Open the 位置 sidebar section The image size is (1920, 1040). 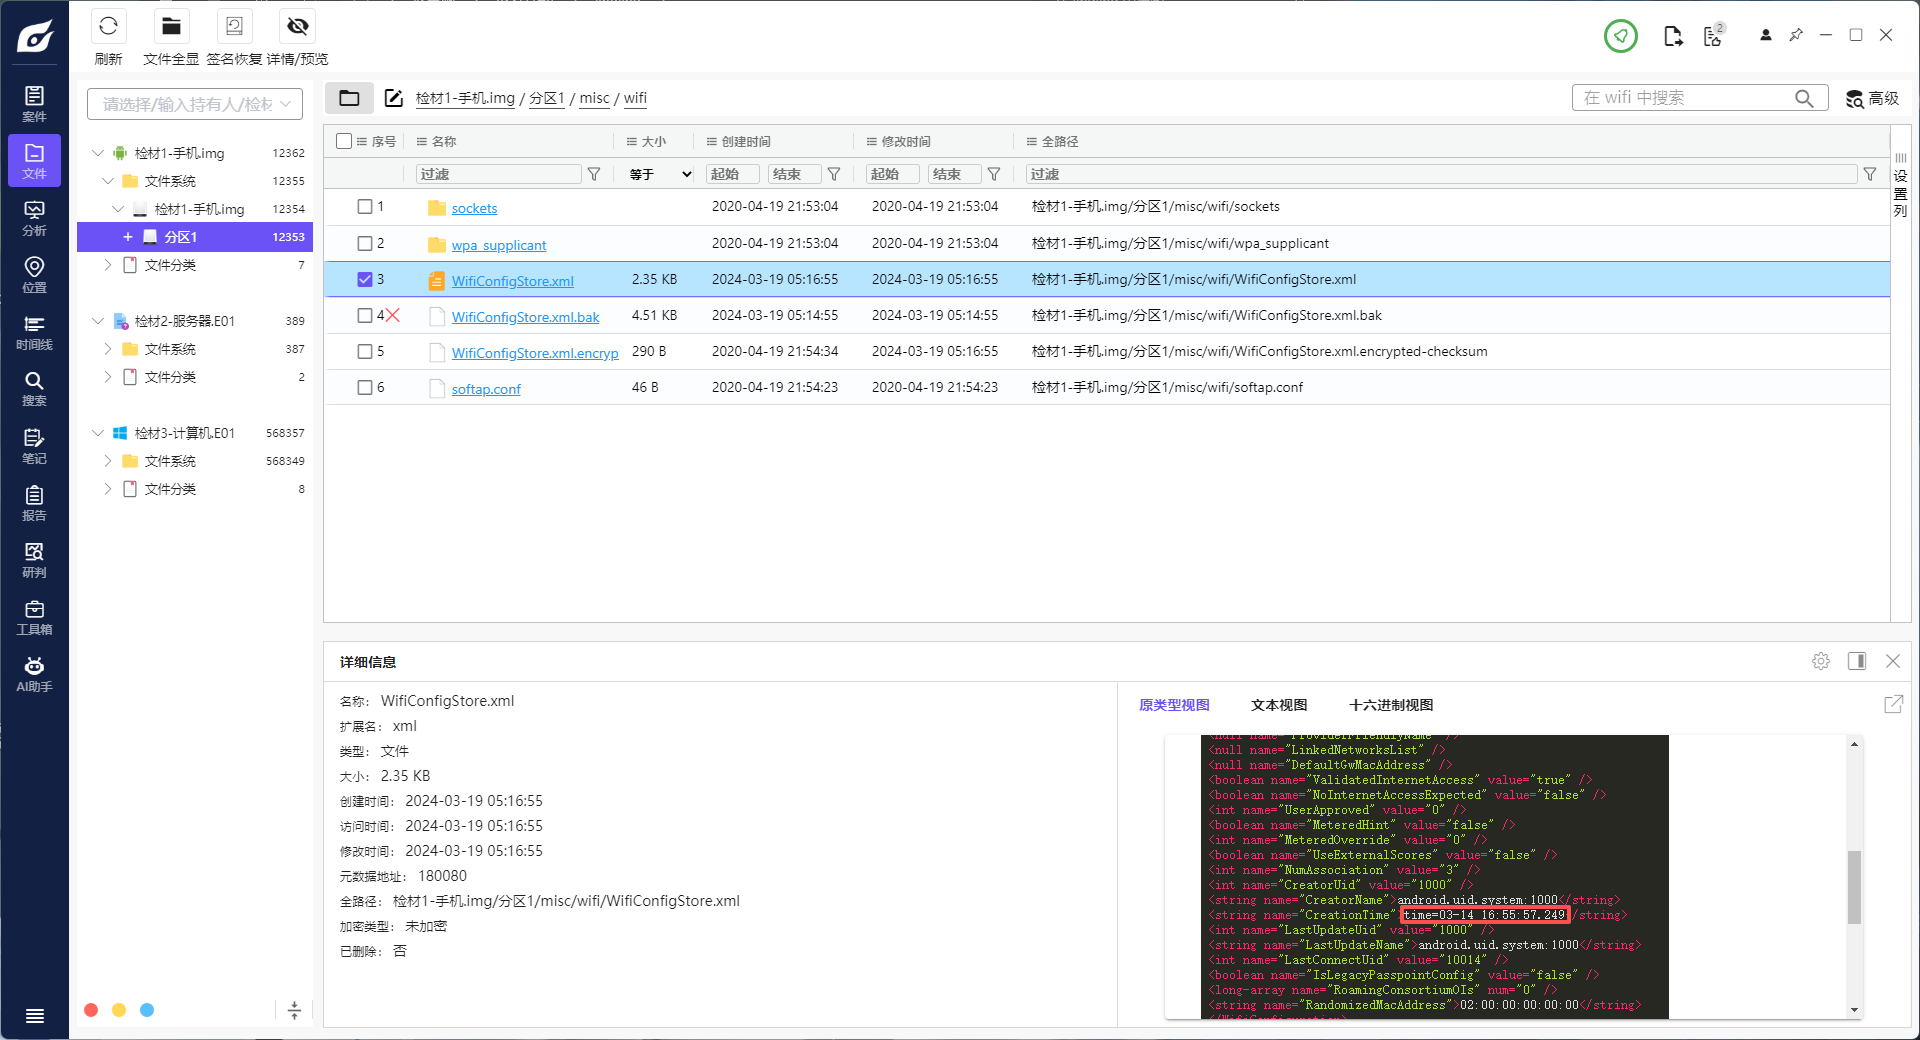34,275
